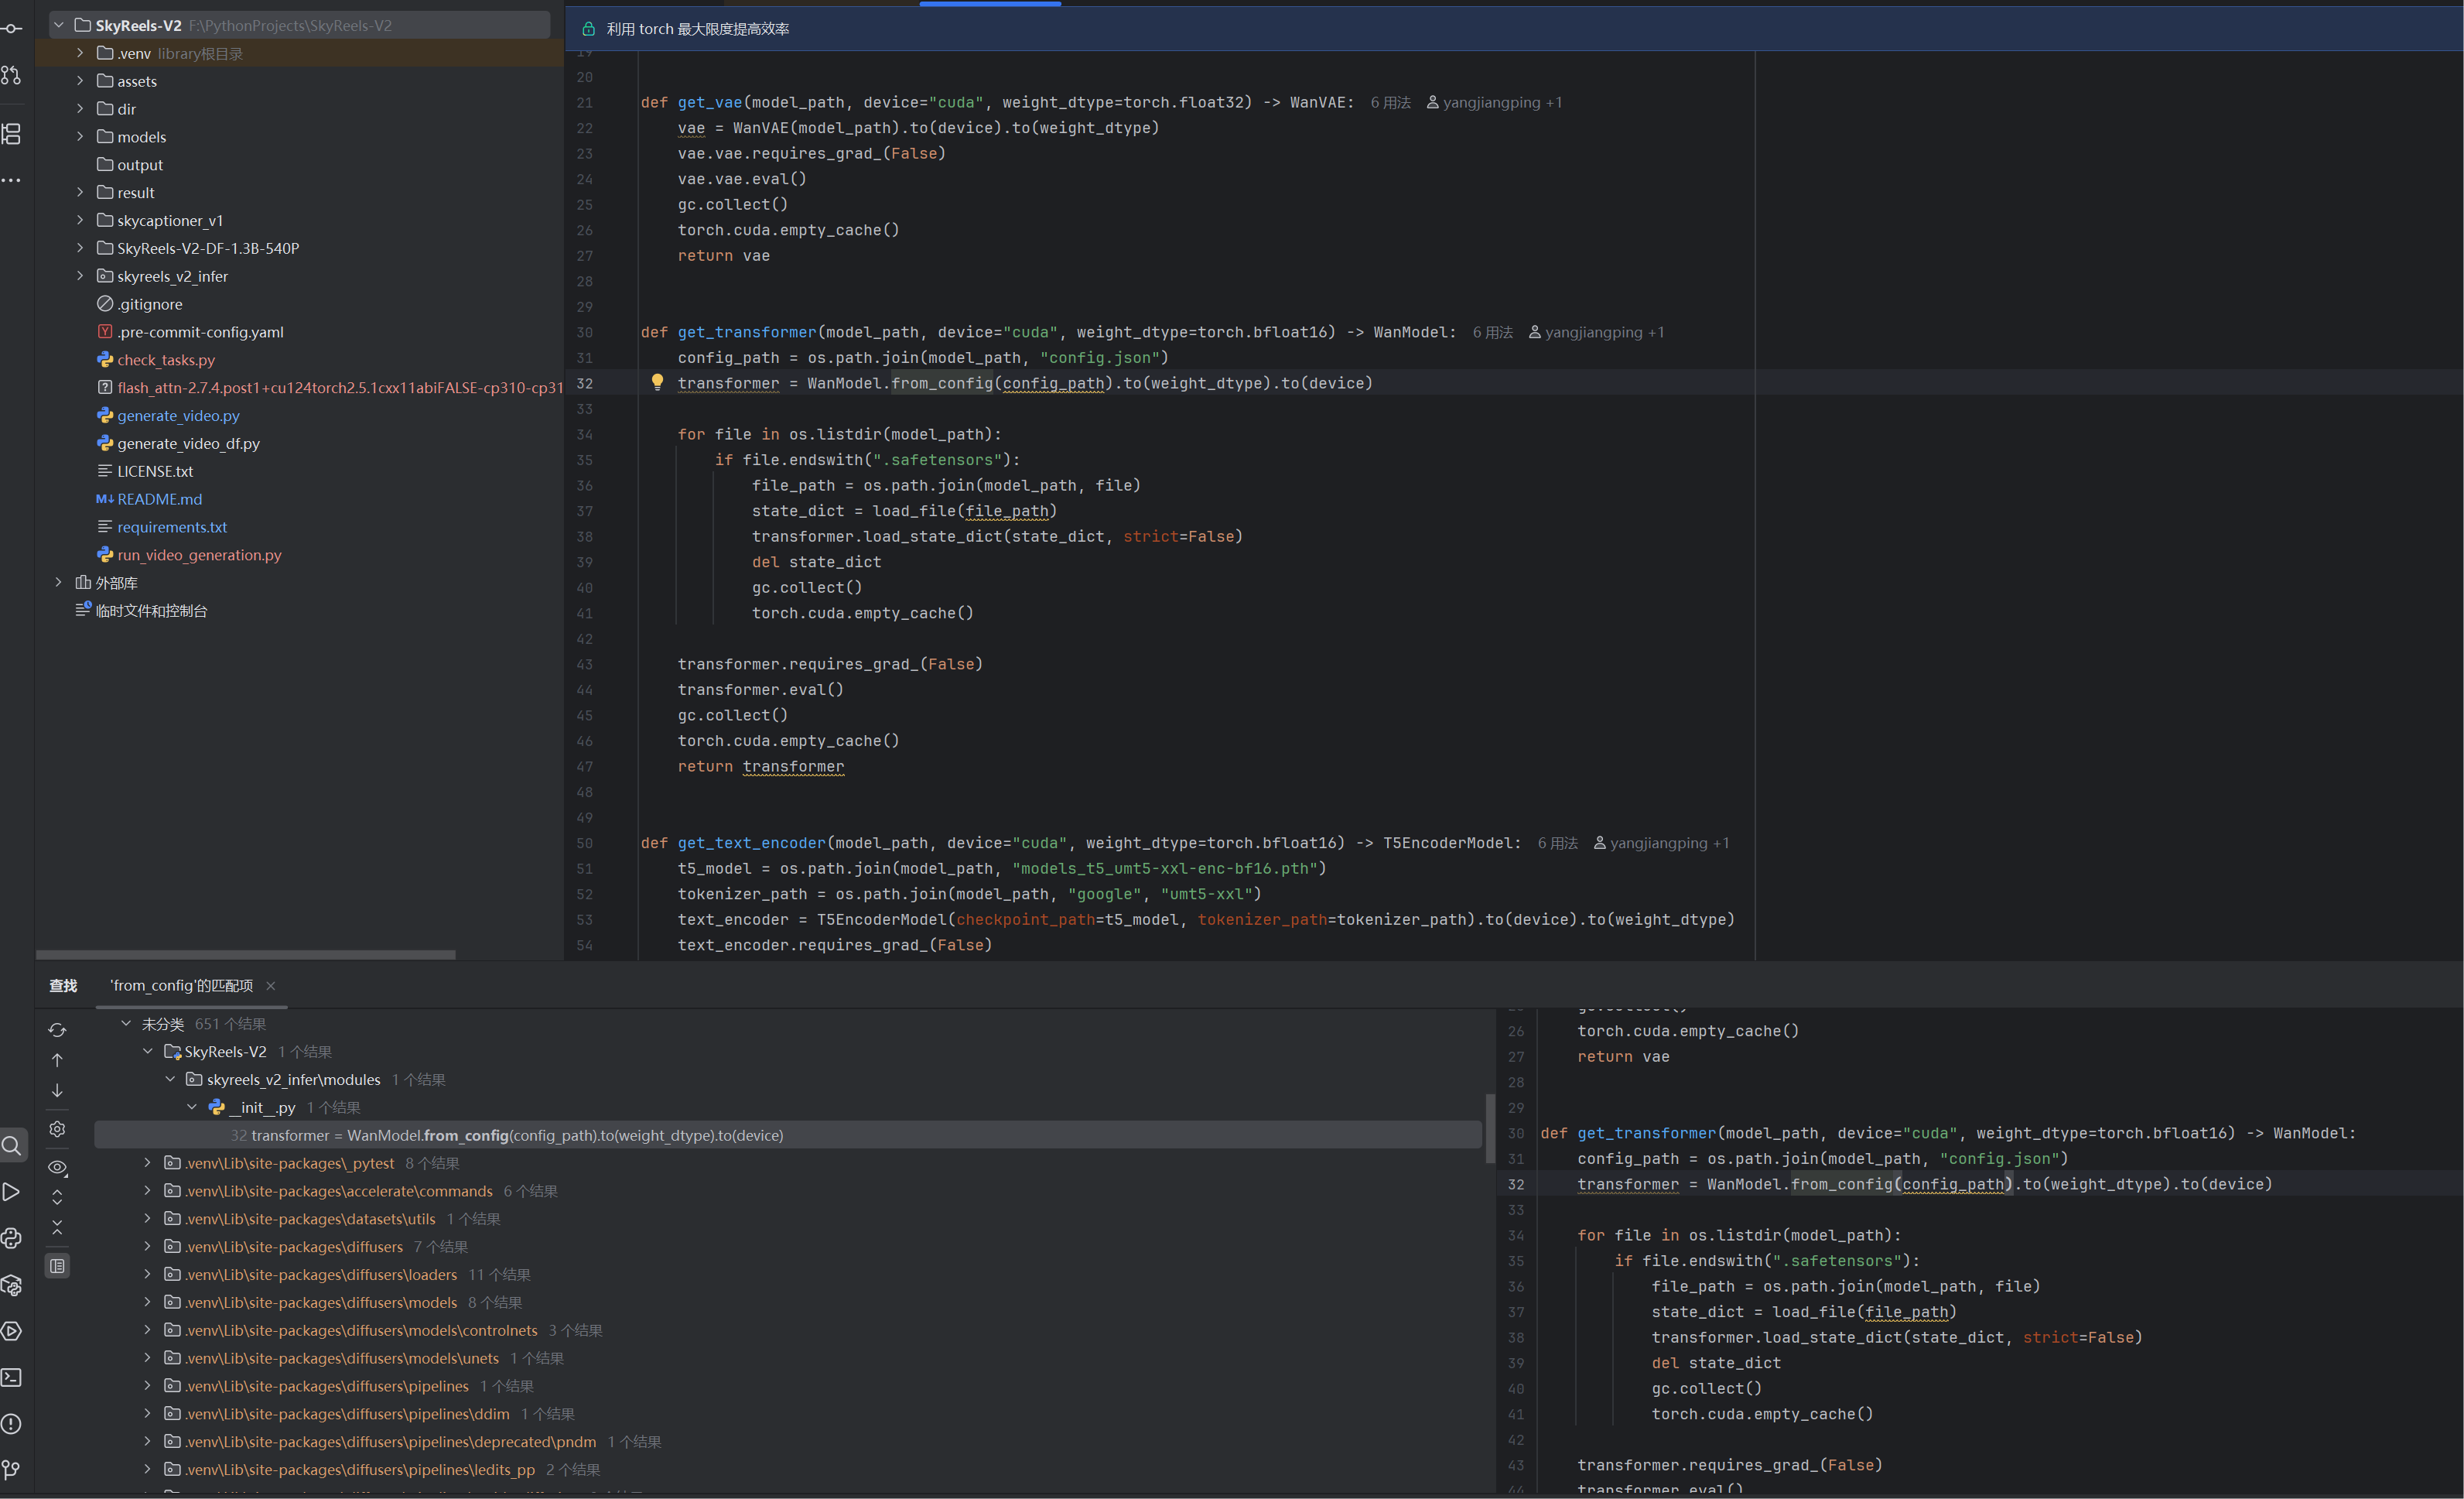Select the 'from_config'的匹配项 tab
Screen dimensions: 2464x1499
point(181,985)
